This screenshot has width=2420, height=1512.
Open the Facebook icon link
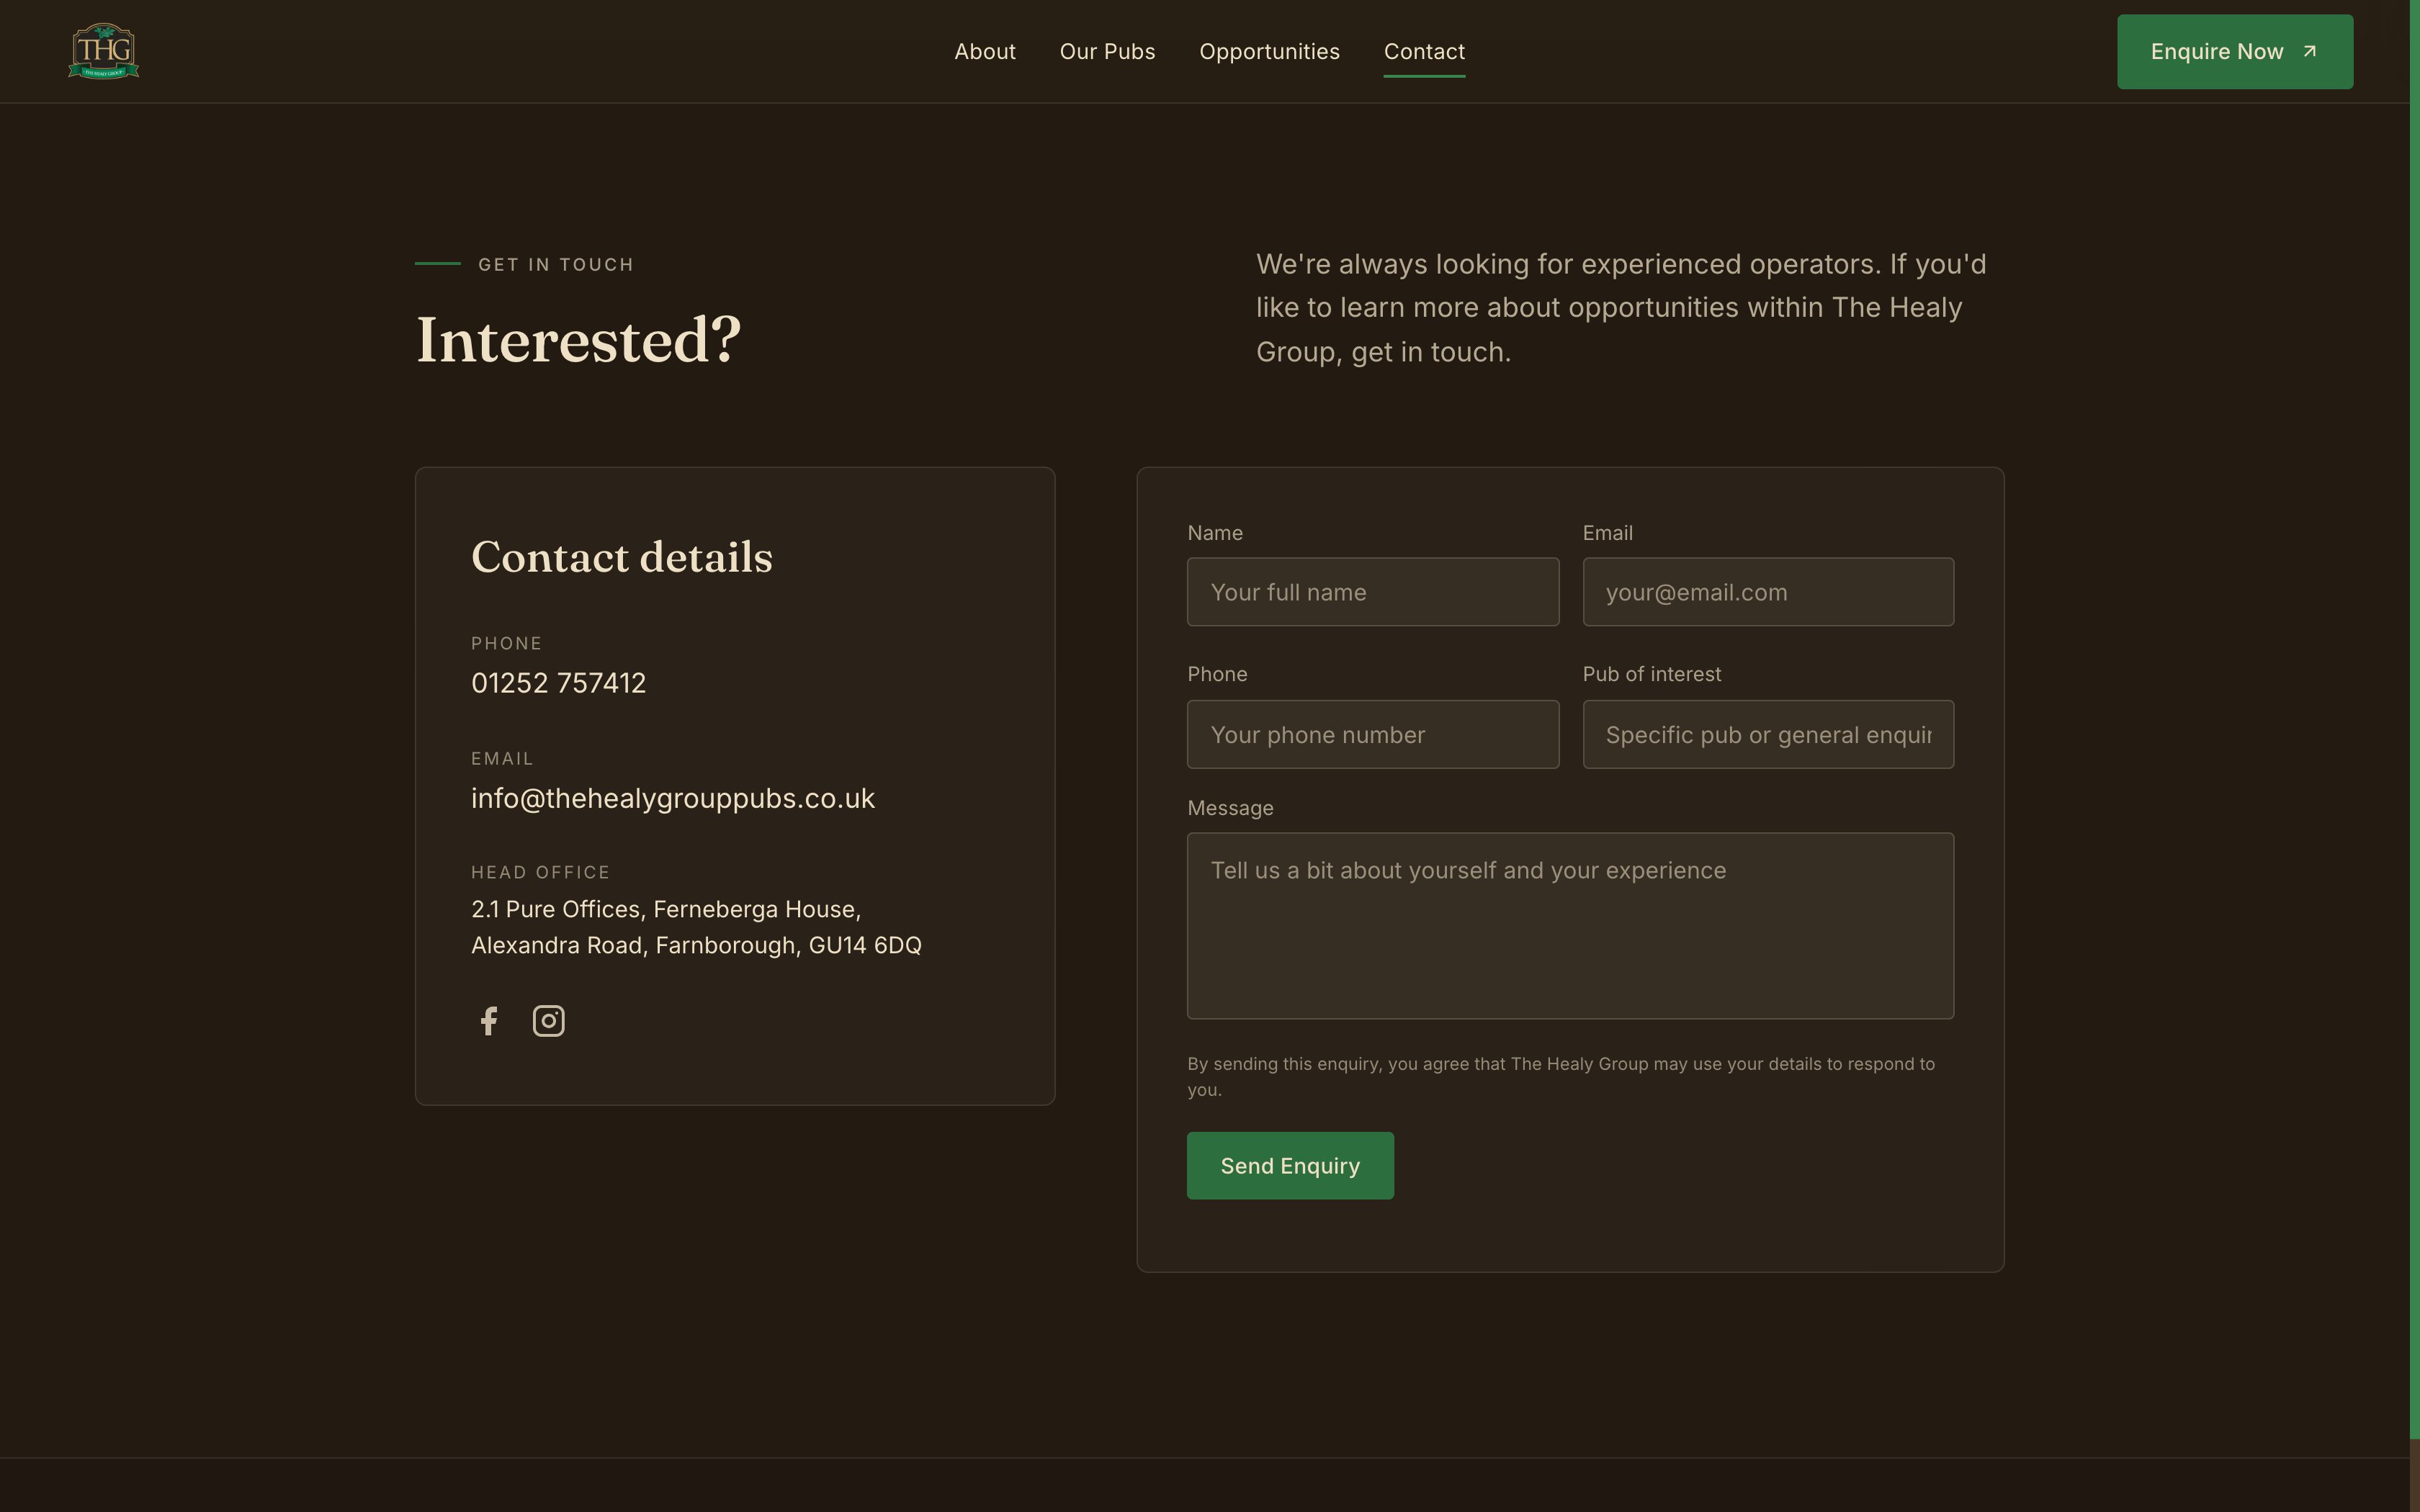[x=488, y=1021]
